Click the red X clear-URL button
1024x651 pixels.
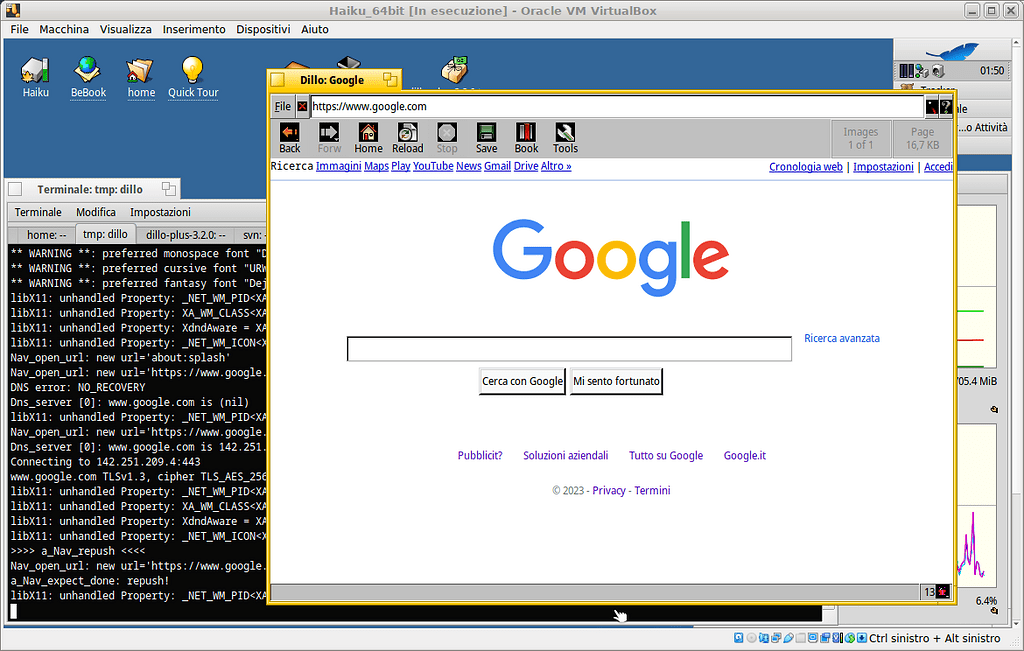pos(302,106)
